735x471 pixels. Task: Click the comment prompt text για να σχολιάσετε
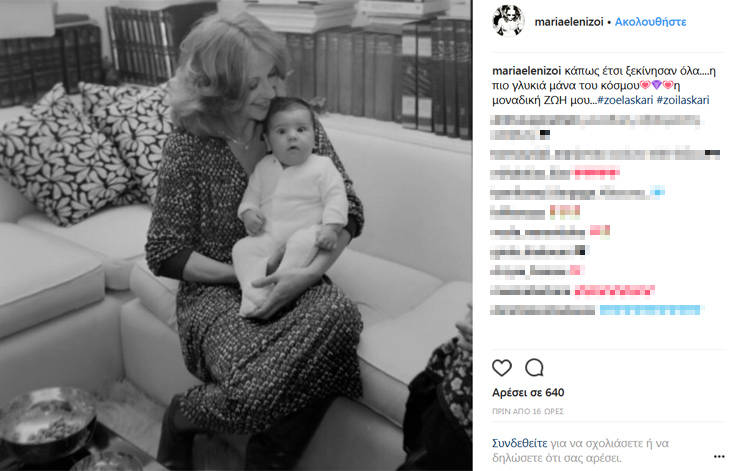[609, 443]
